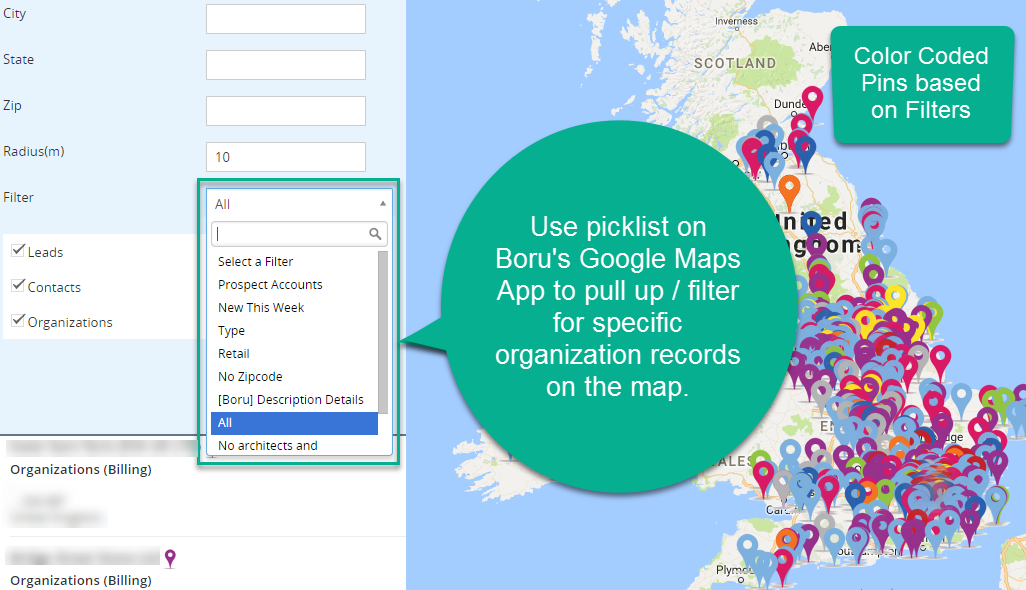This screenshot has height=590, width=1026.
Task: Select the "New This Week" filter option
Action: pyautogui.click(x=261, y=308)
